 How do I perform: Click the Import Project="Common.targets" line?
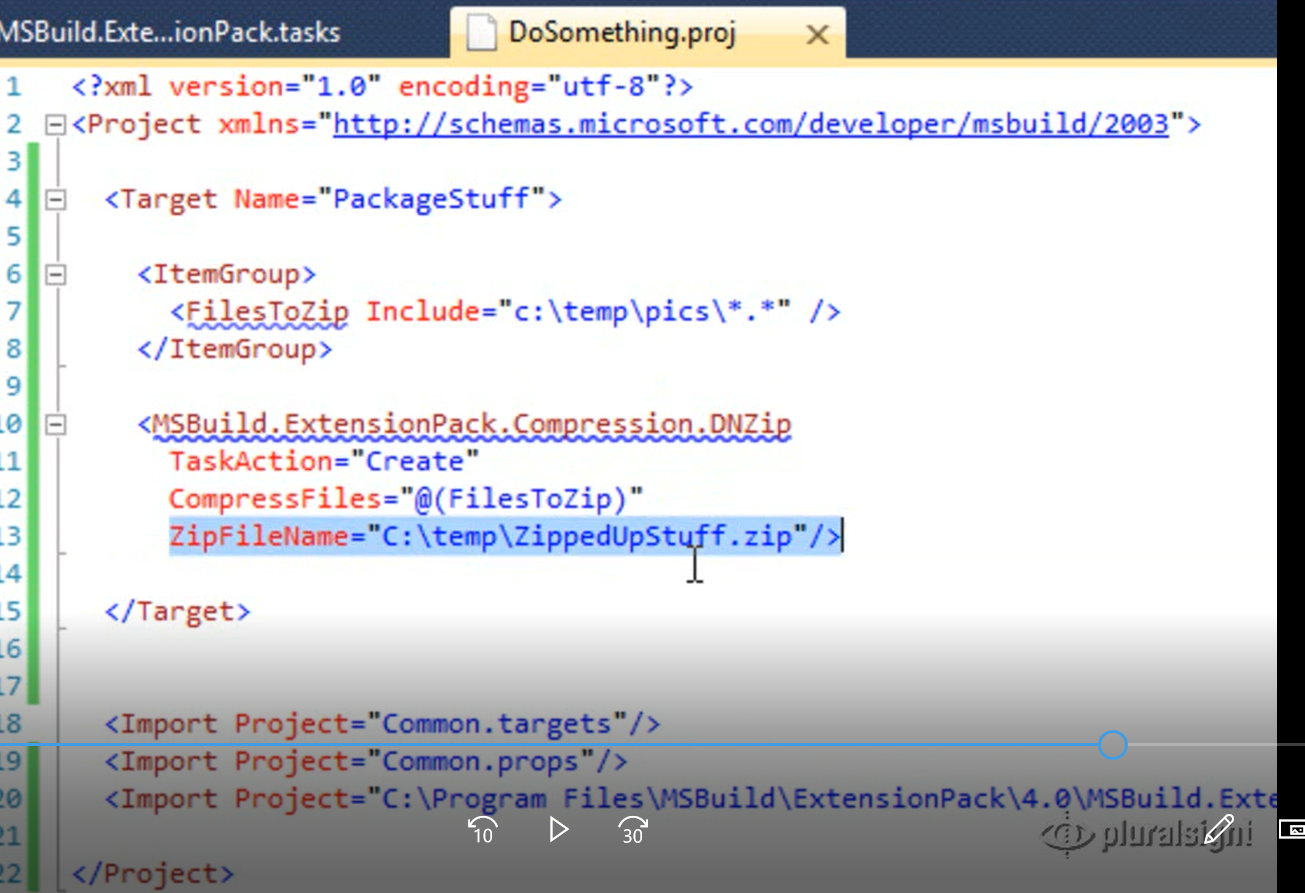(x=382, y=724)
